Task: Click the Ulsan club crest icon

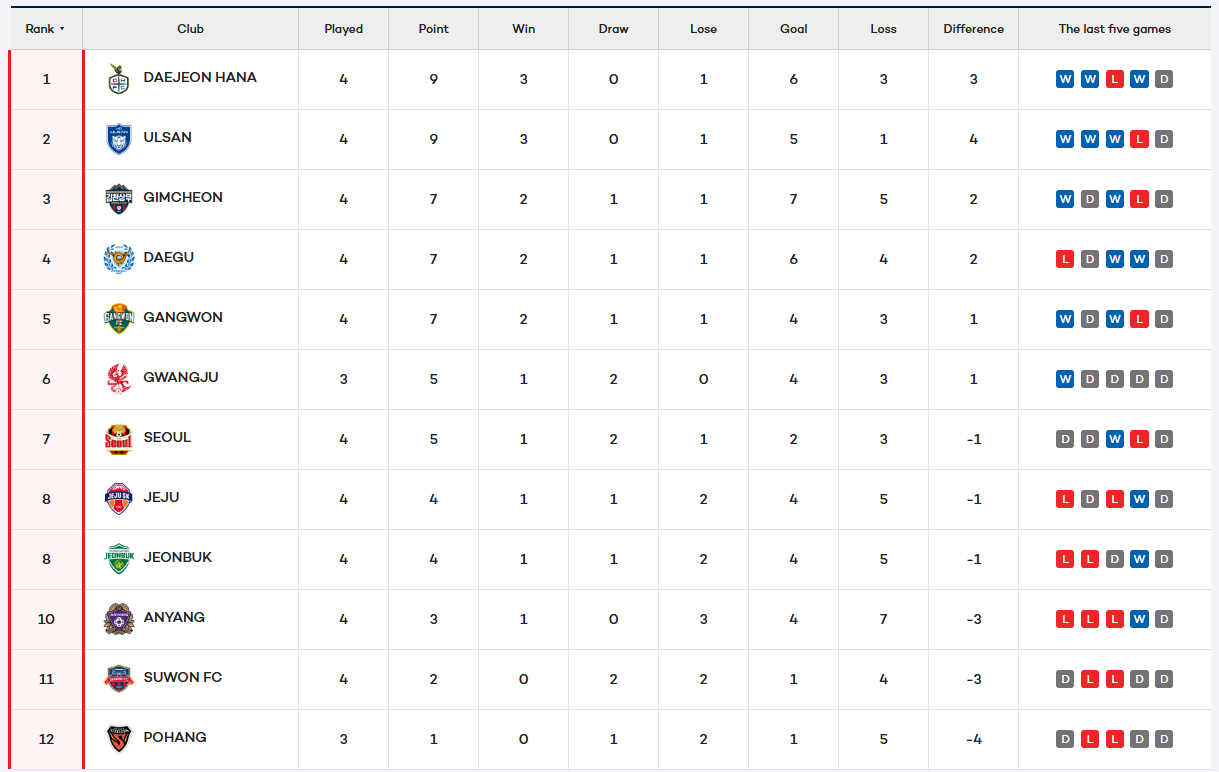Action: click(x=118, y=139)
